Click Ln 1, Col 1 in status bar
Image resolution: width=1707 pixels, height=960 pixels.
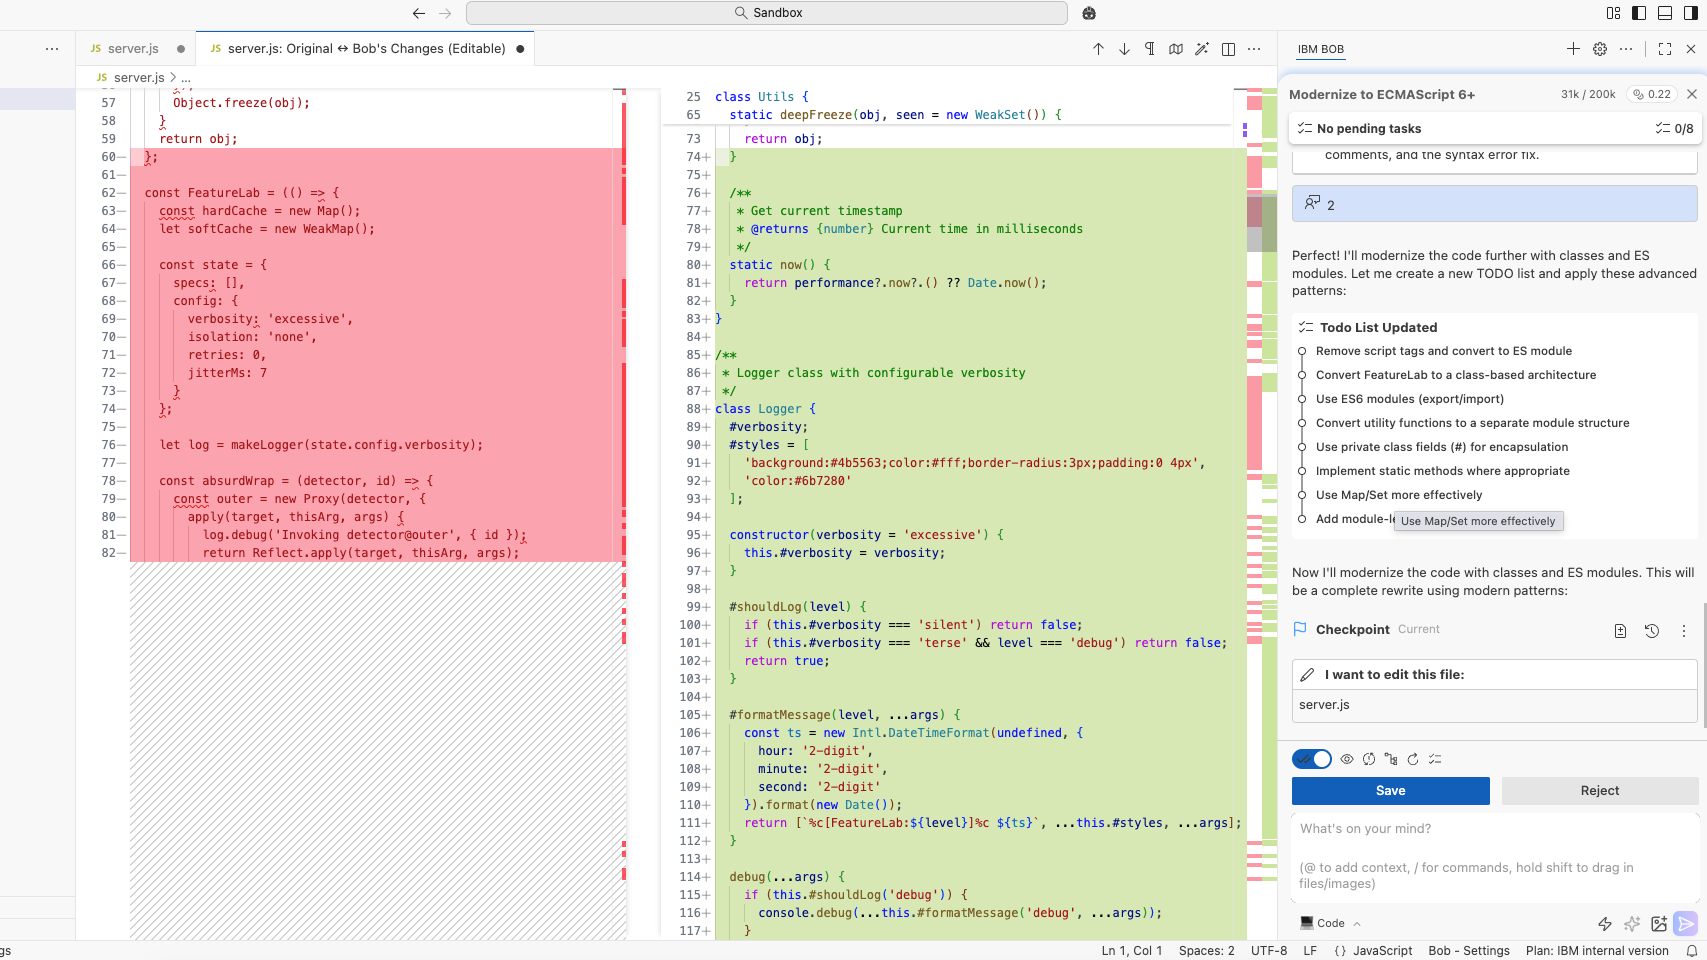click(x=1132, y=951)
